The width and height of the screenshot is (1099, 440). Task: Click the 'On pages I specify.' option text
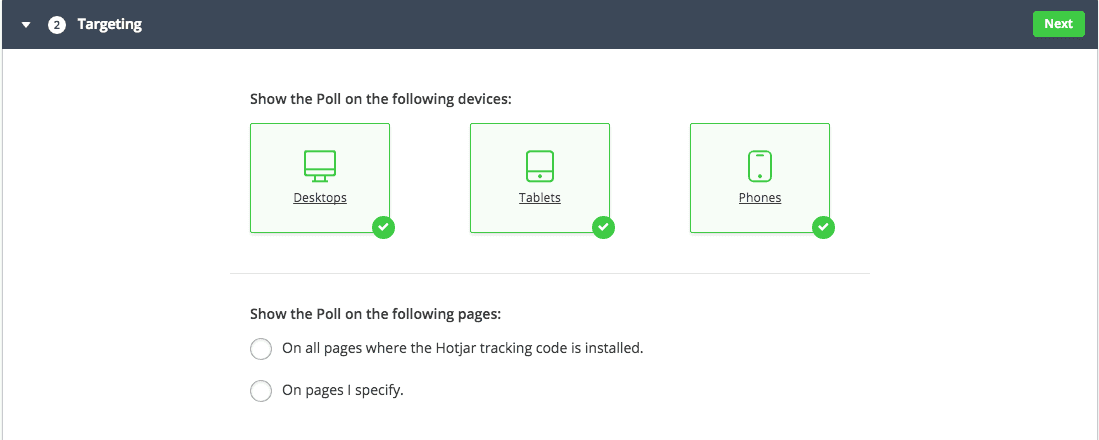point(343,391)
